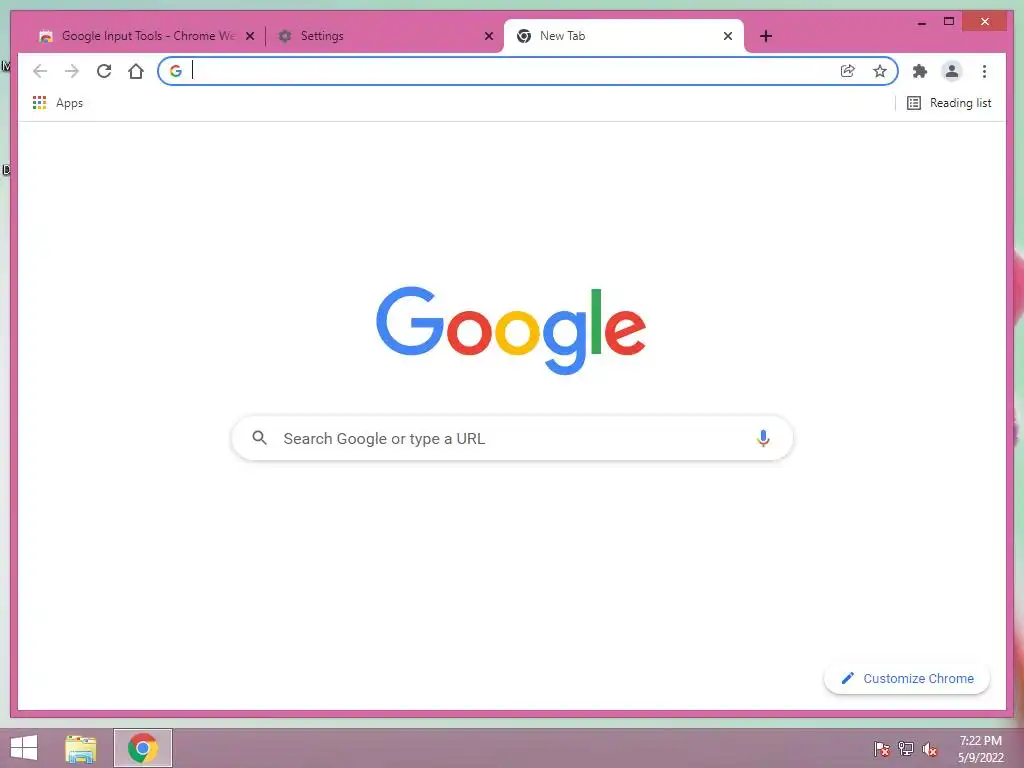The image size is (1024, 768).
Task: Open the profile avatar menu
Action: (952, 71)
